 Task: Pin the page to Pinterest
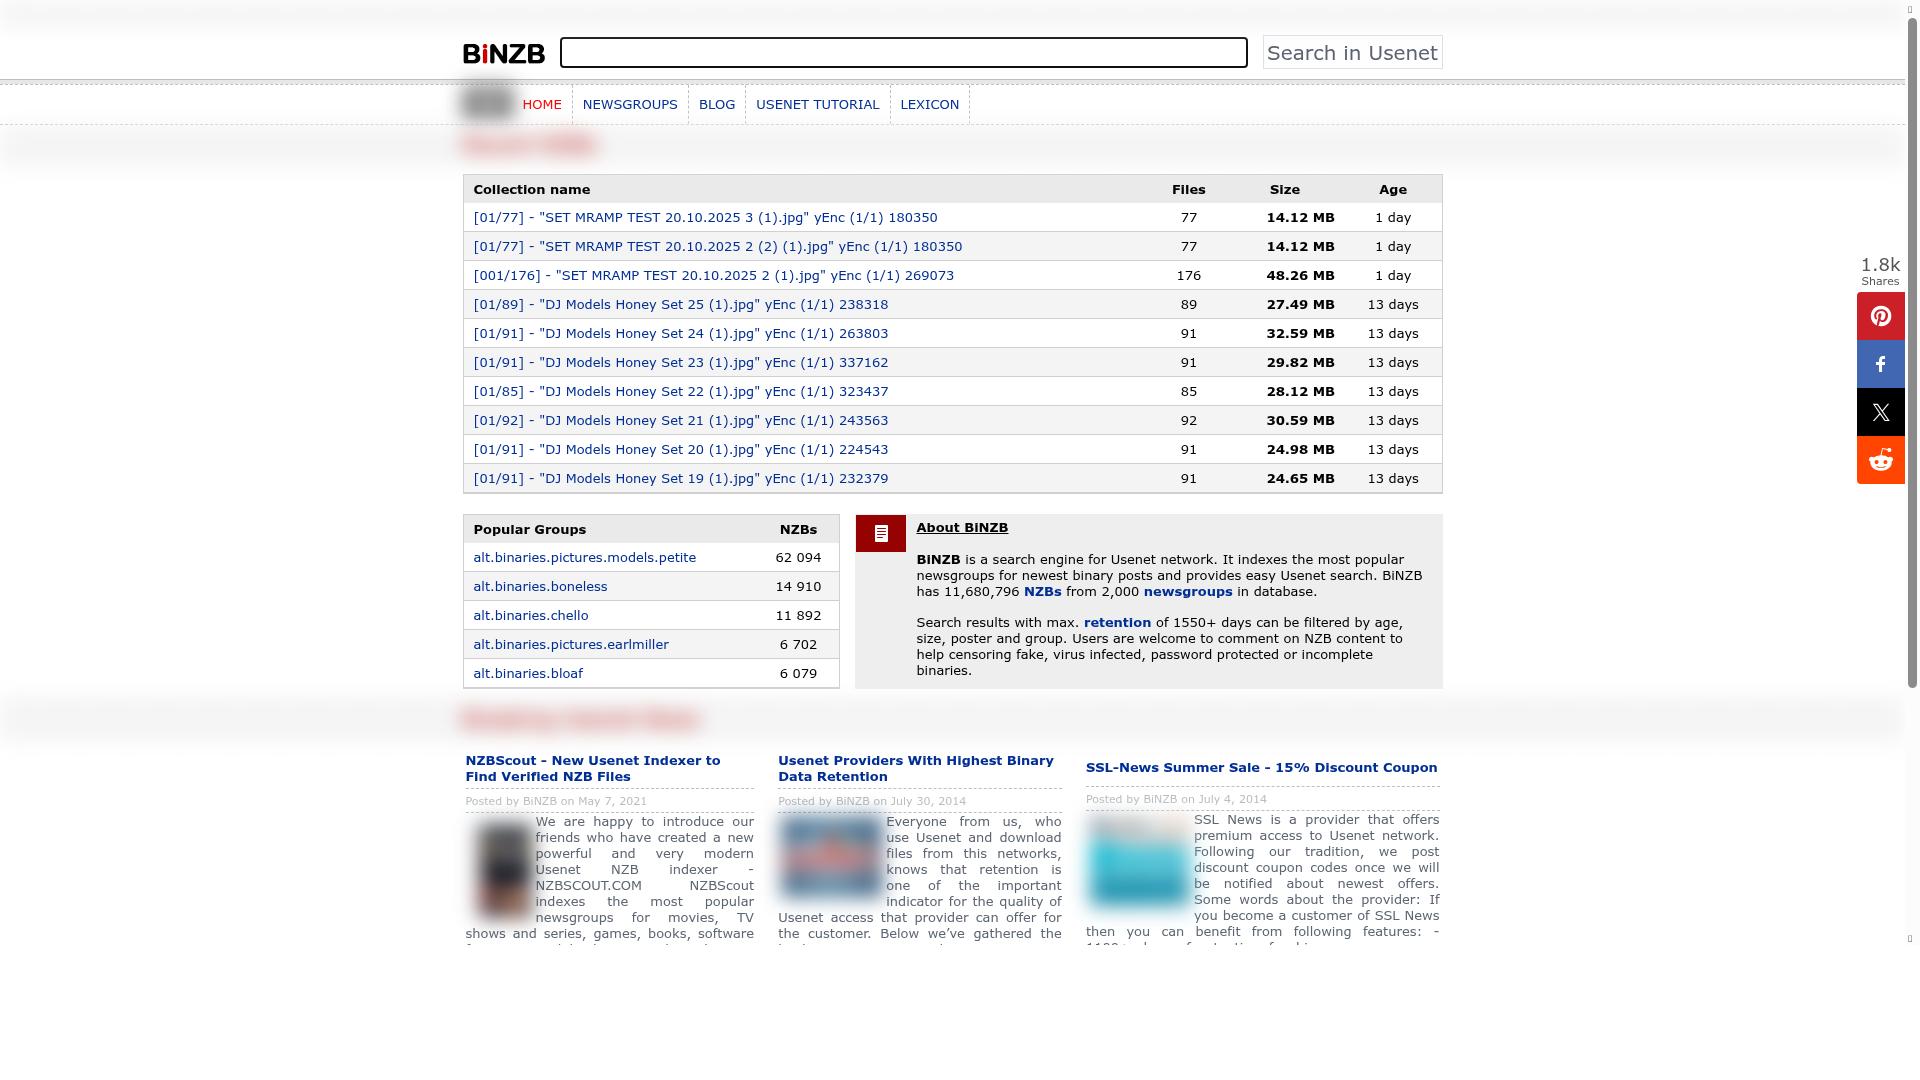1880,316
